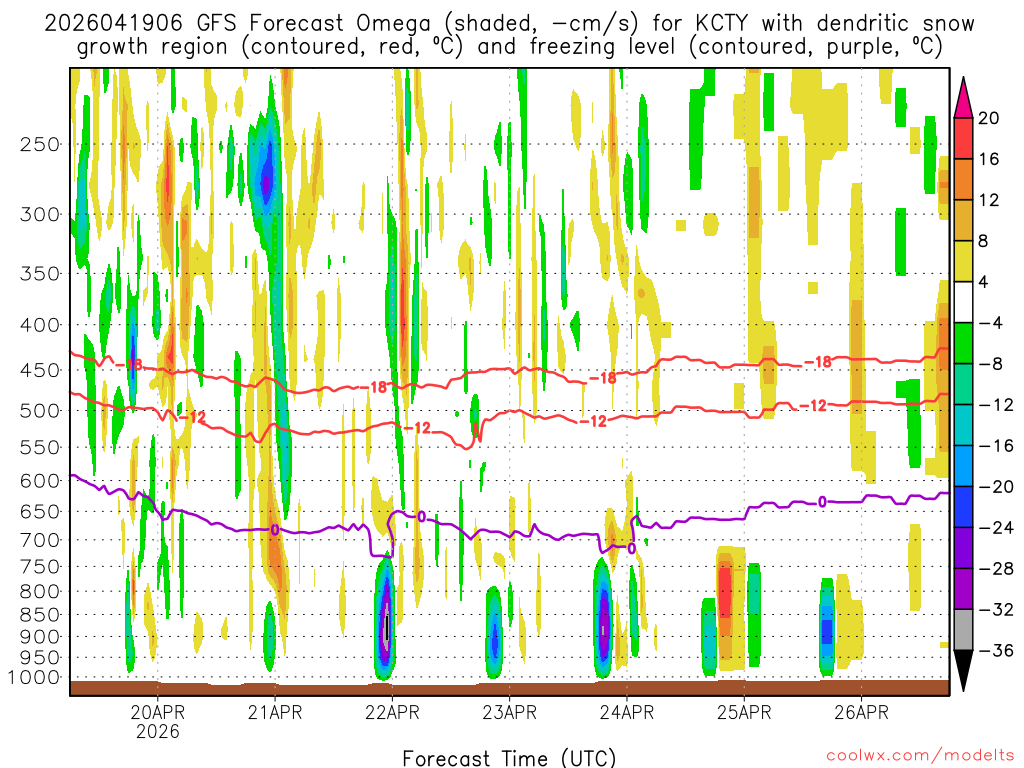Click the orange color bar segment between 12 and 16
1024x768 pixels.
963,179
